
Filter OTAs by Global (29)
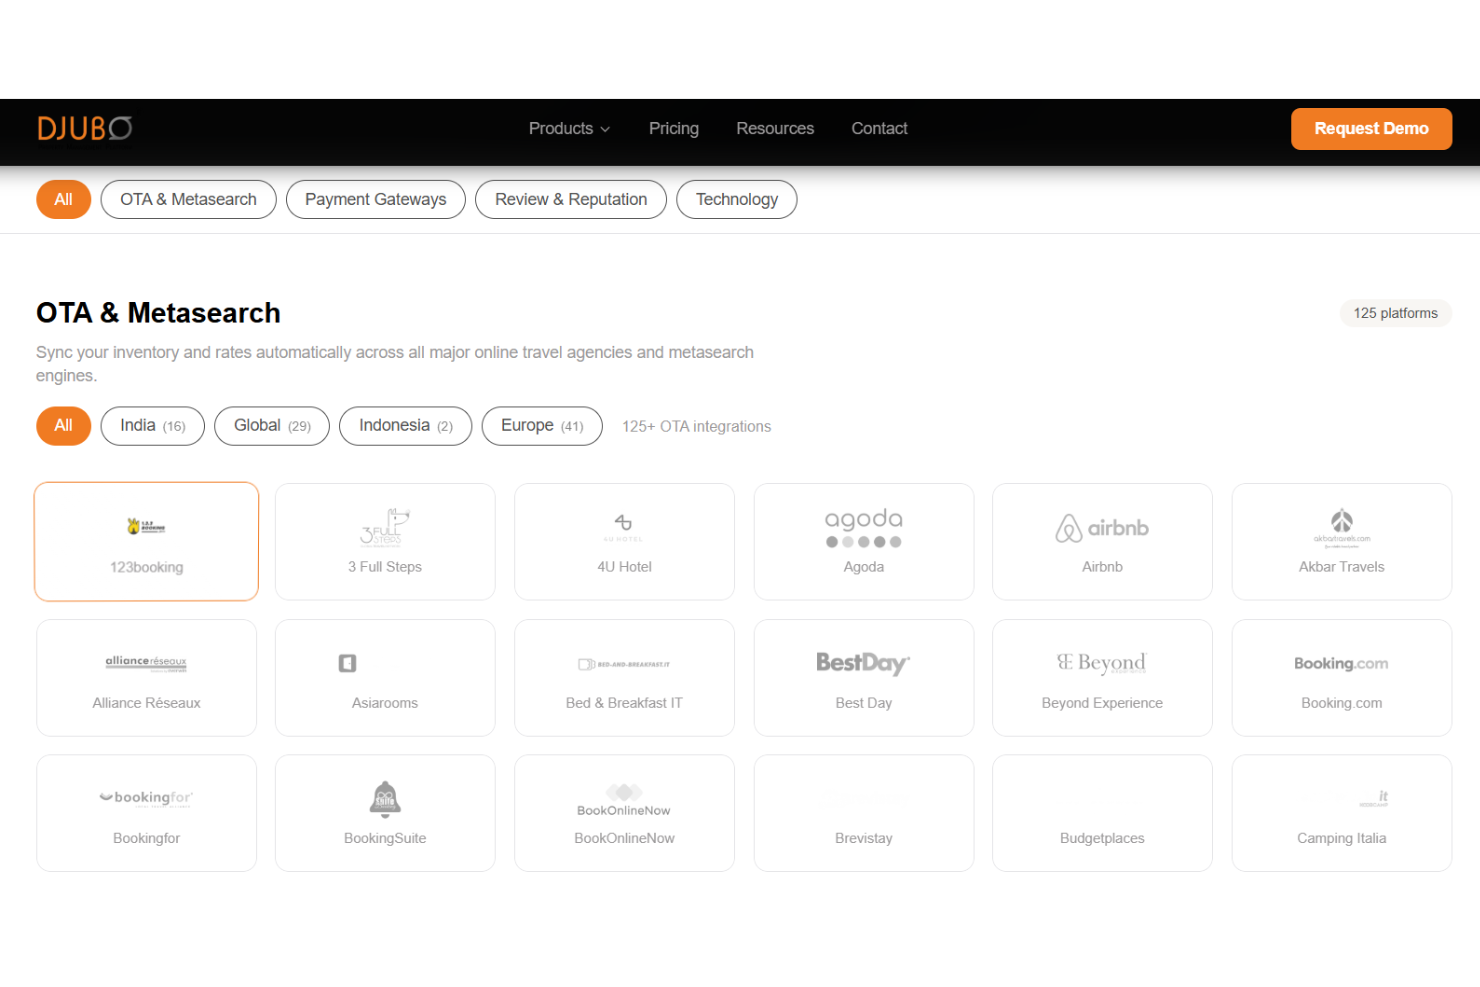272,426
